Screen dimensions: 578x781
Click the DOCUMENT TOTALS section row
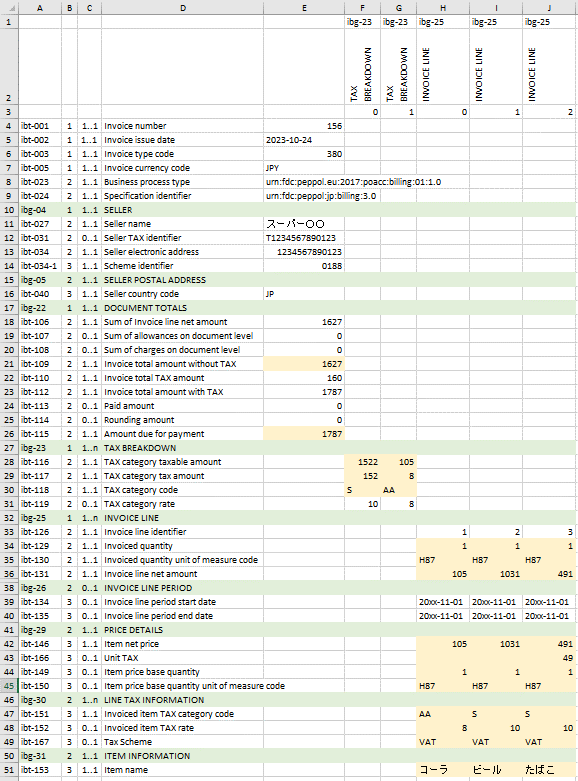pos(297,308)
